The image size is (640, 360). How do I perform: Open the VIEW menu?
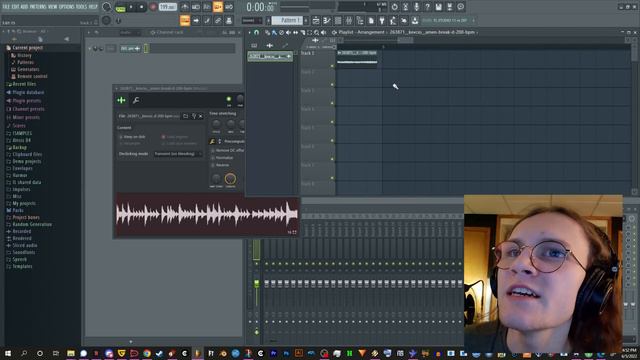pyautogui.click(x=53, y=7)
